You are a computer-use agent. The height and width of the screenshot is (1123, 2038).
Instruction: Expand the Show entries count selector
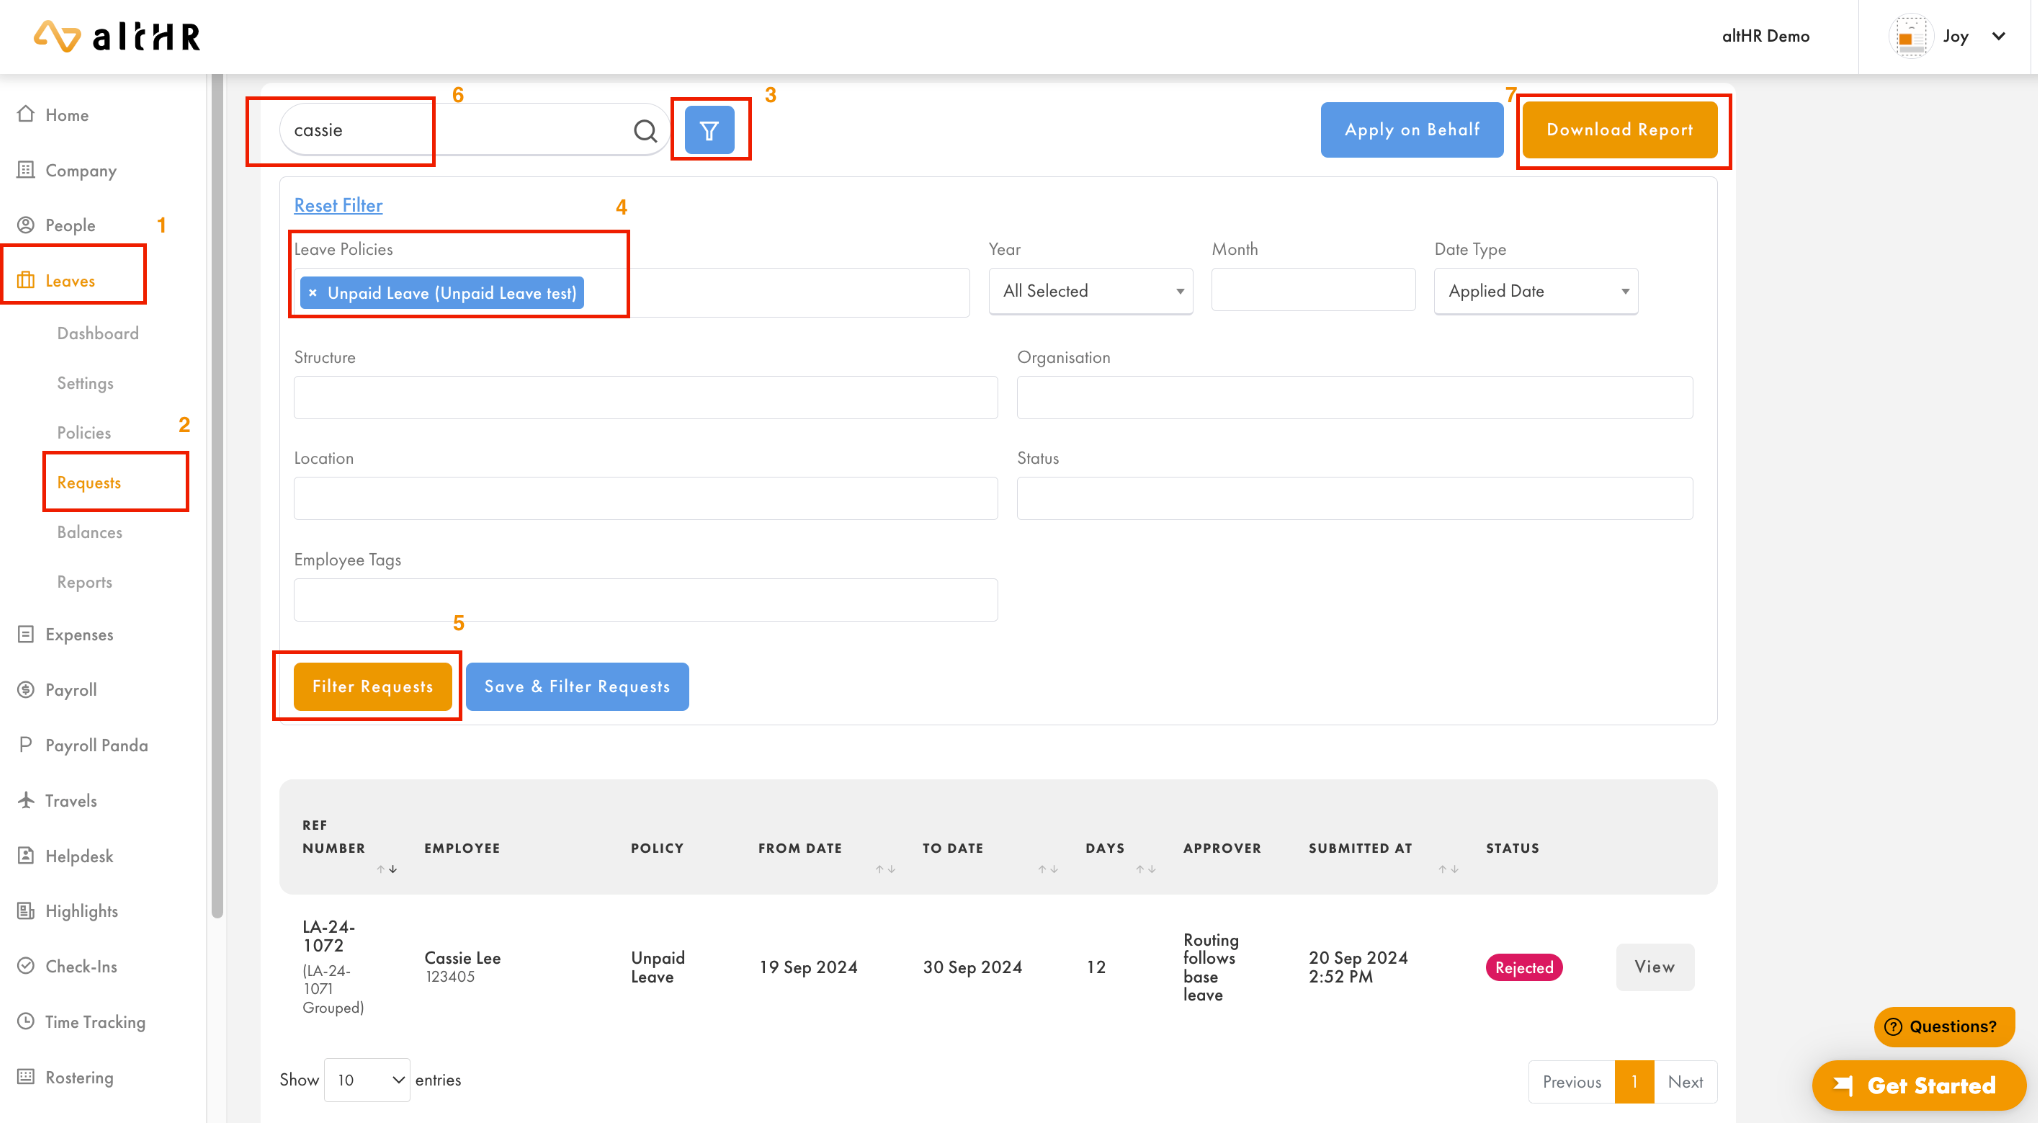pyautogui.click(x=367, y=1080)
